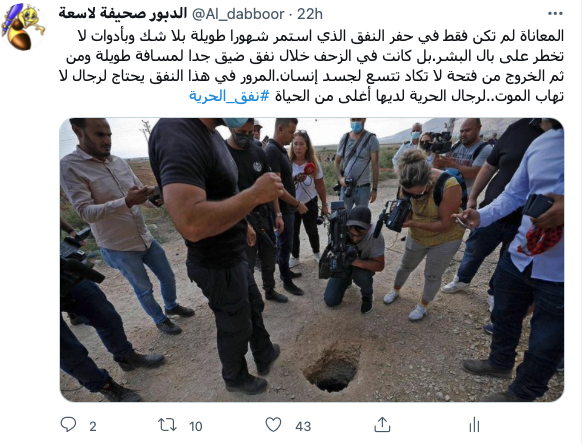Click the kneeling cameraman in the photo
This screenshot has width=583, height=444.
[x=352, y=258]
